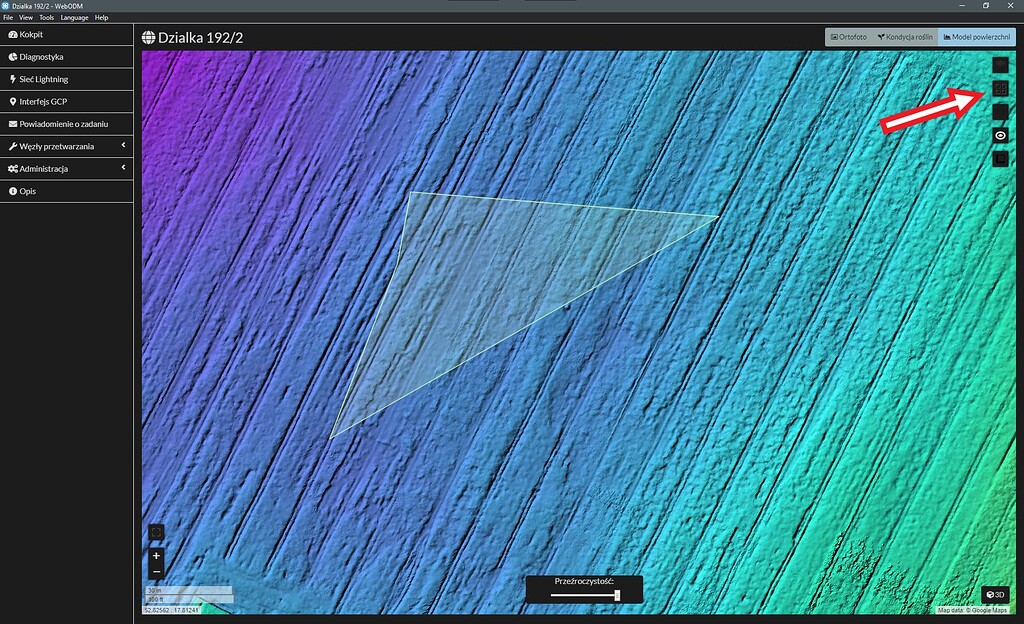1024x624 pixels.
Task: Select the Kokpit dashboard icon
Action: point(12,34)
